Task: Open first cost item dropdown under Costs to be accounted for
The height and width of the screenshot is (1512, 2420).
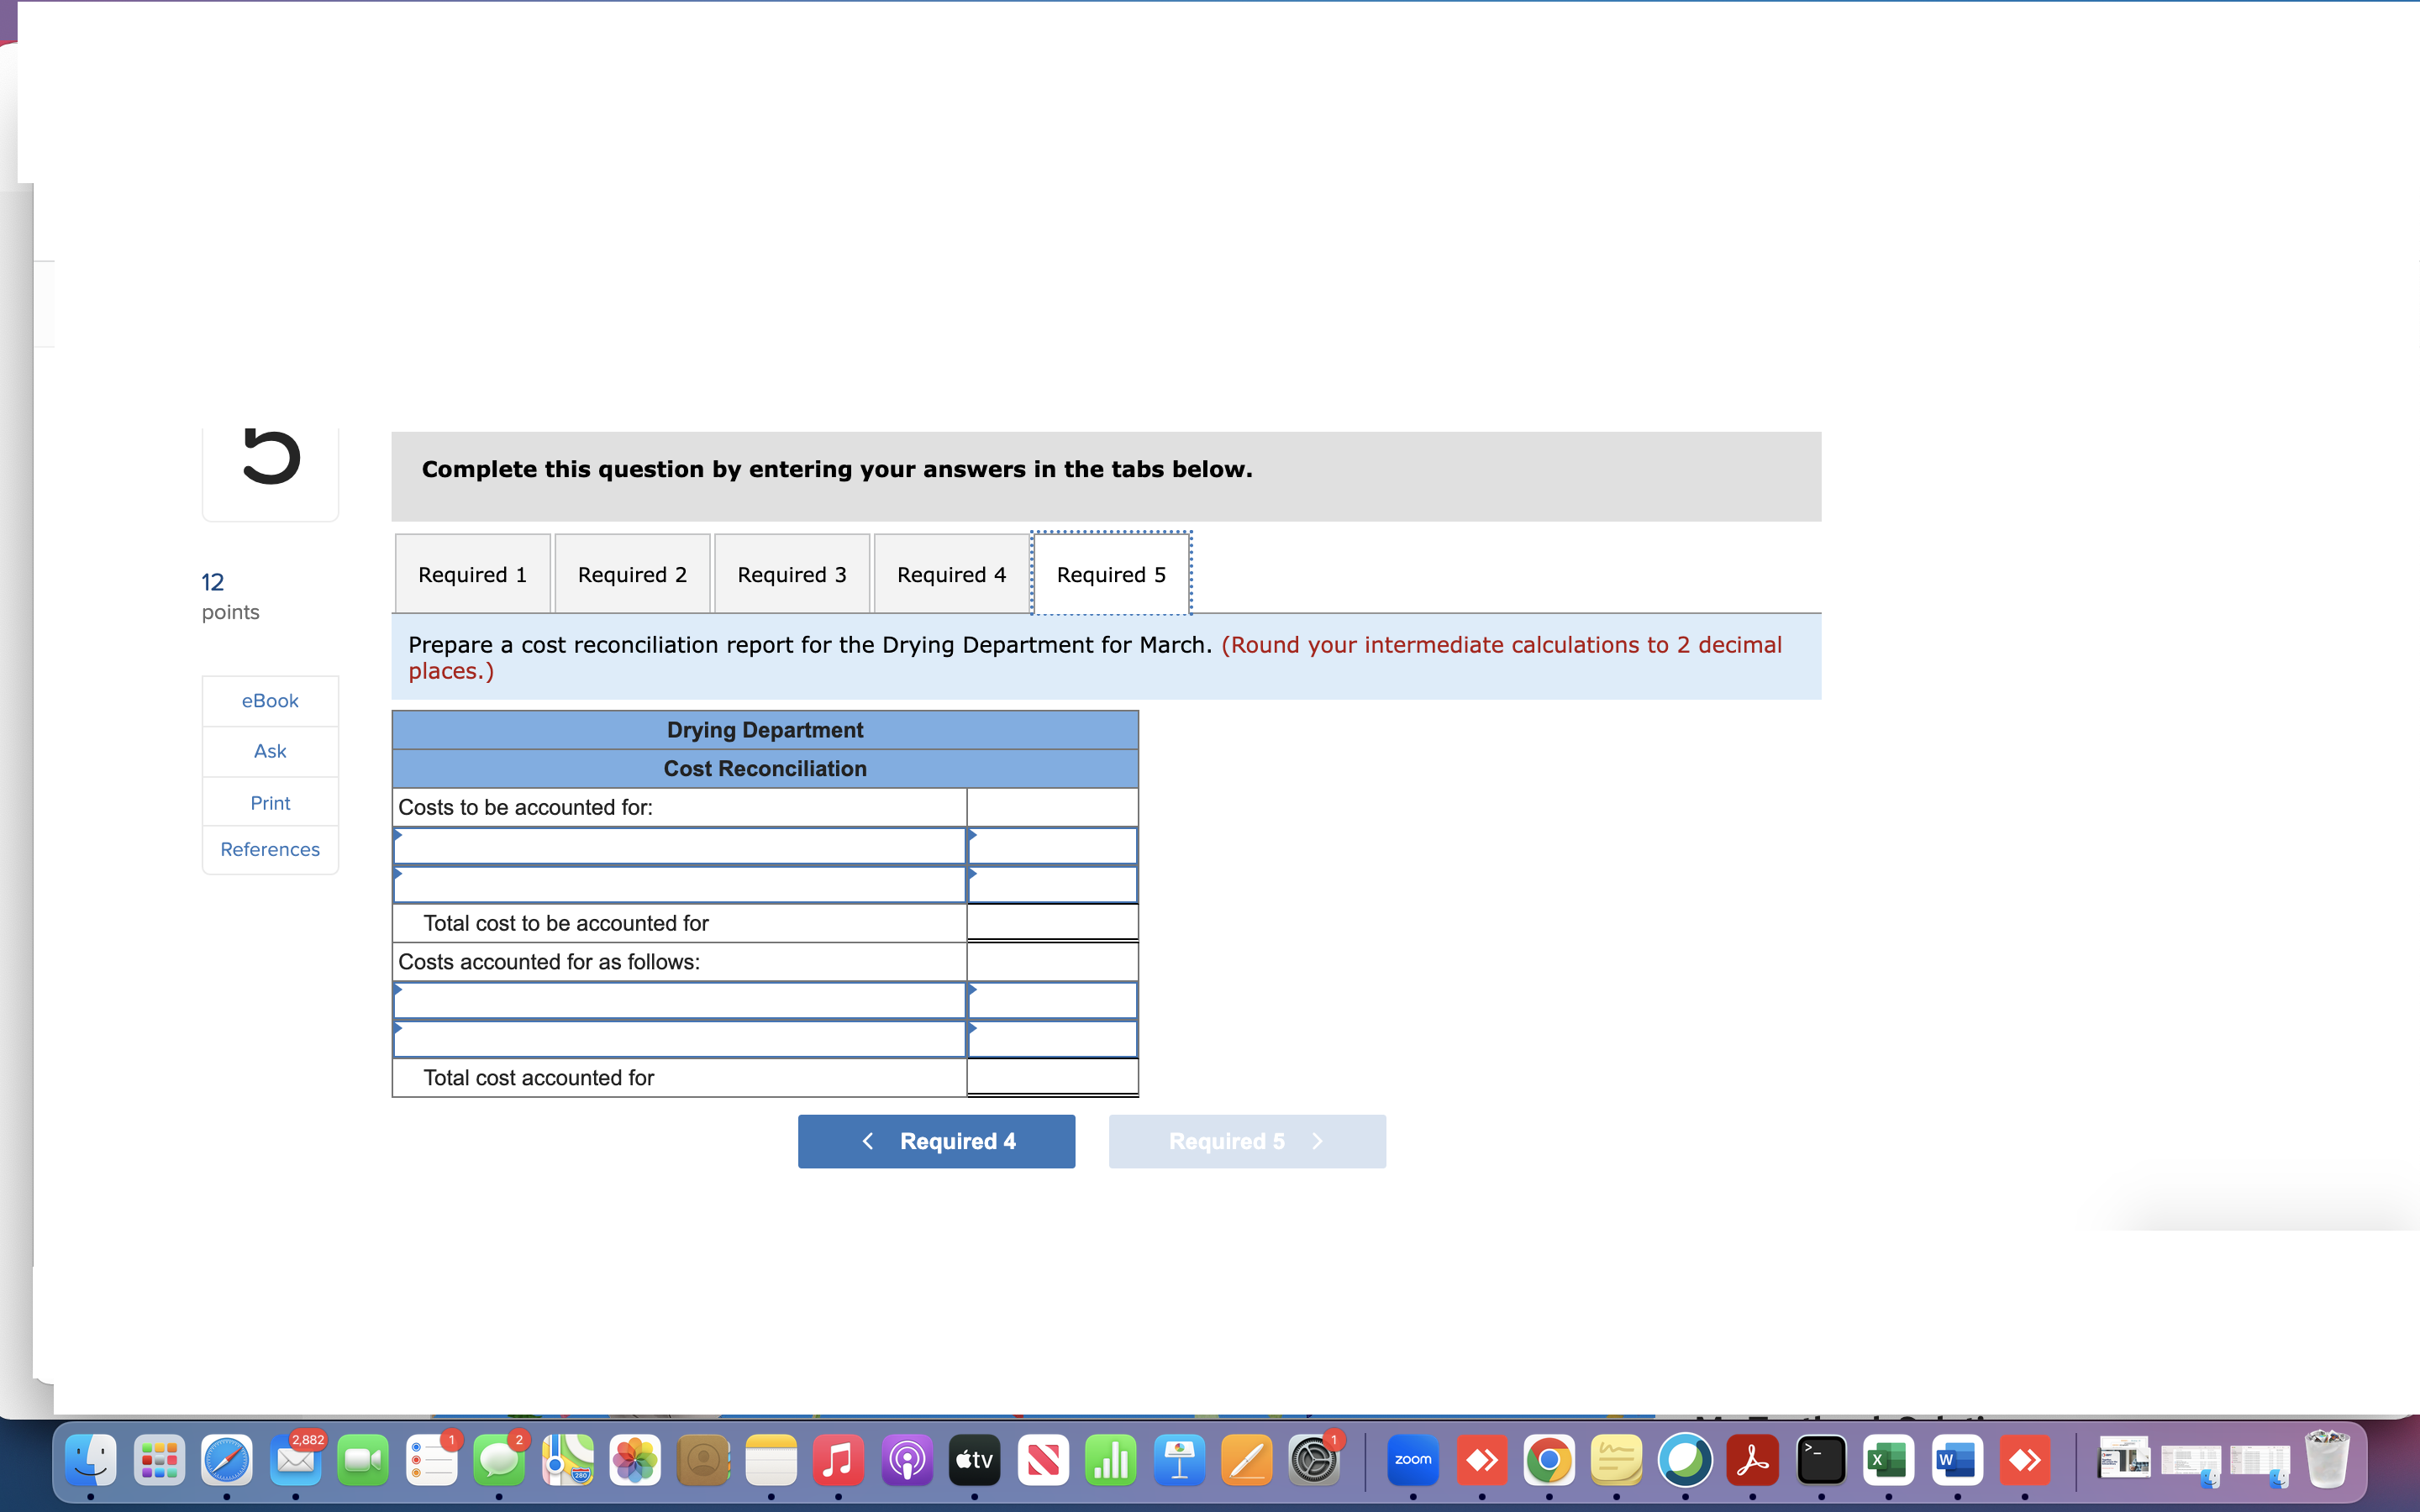Action: click(679, 846)
